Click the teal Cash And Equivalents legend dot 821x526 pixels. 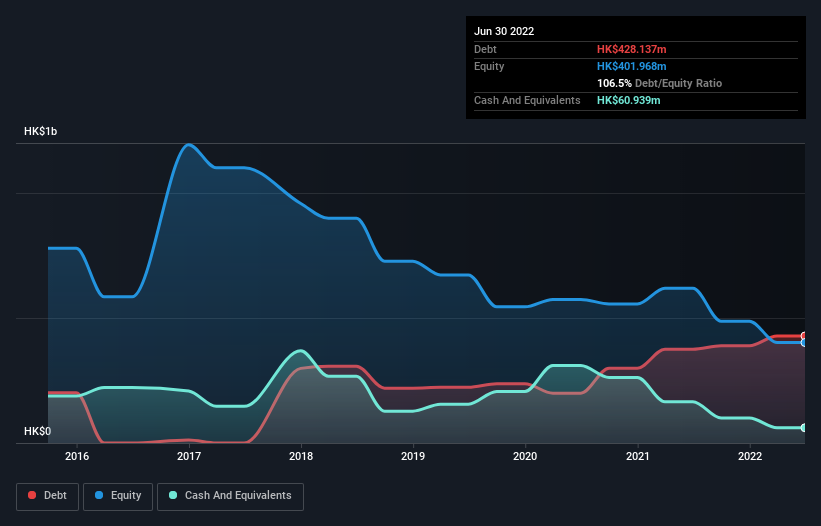[173, 495]
